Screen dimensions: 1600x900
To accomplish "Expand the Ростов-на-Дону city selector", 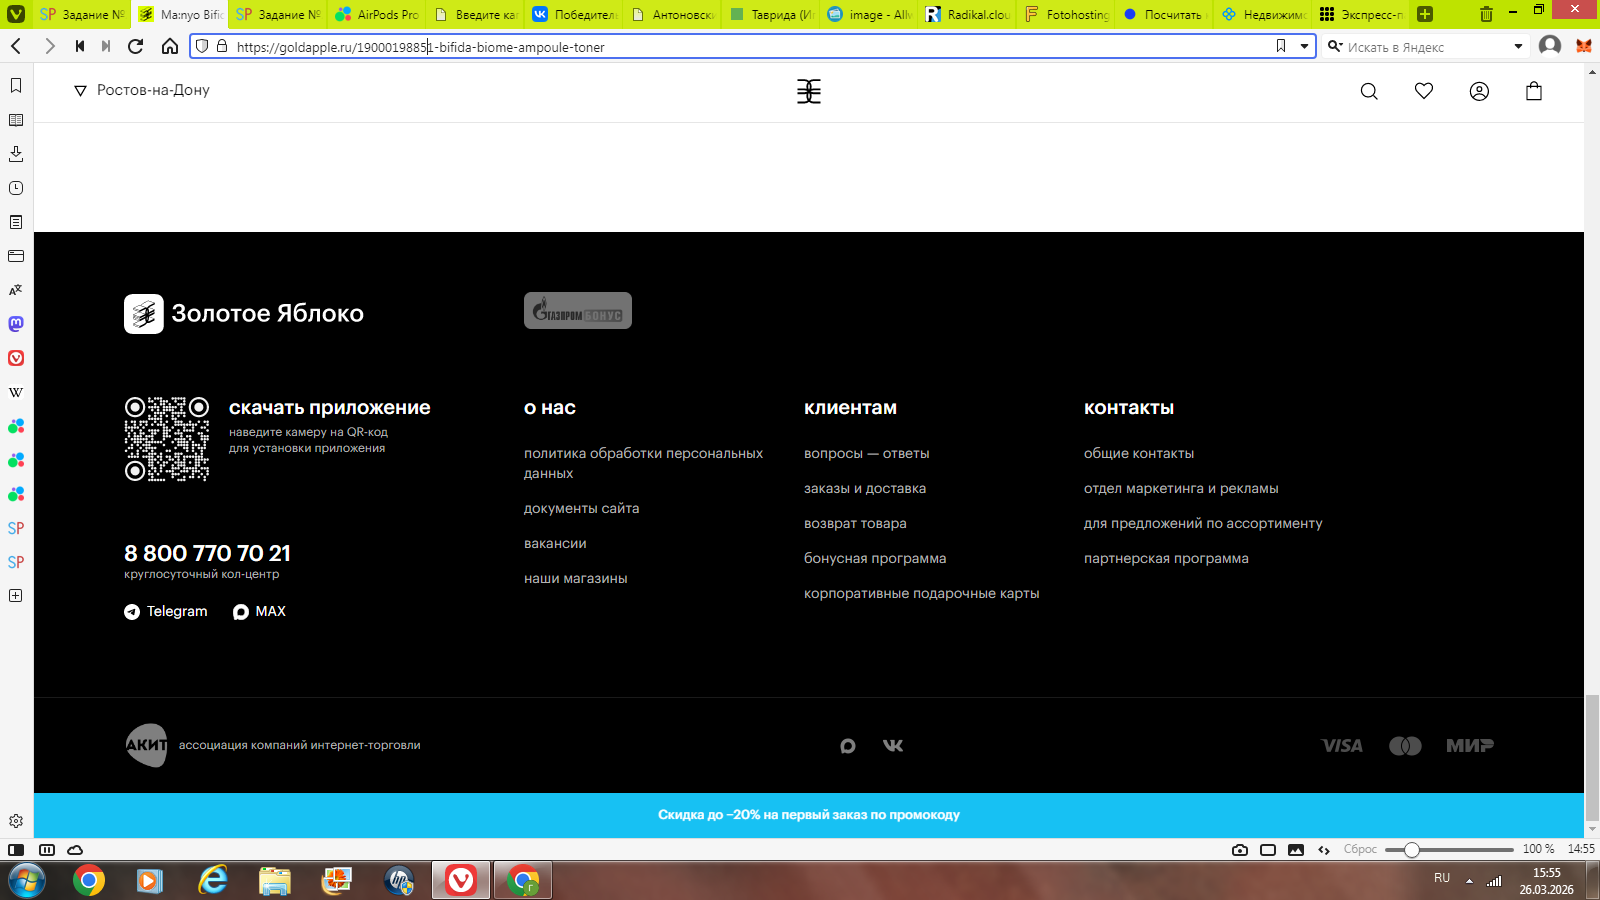I will (x=142, y=90).
